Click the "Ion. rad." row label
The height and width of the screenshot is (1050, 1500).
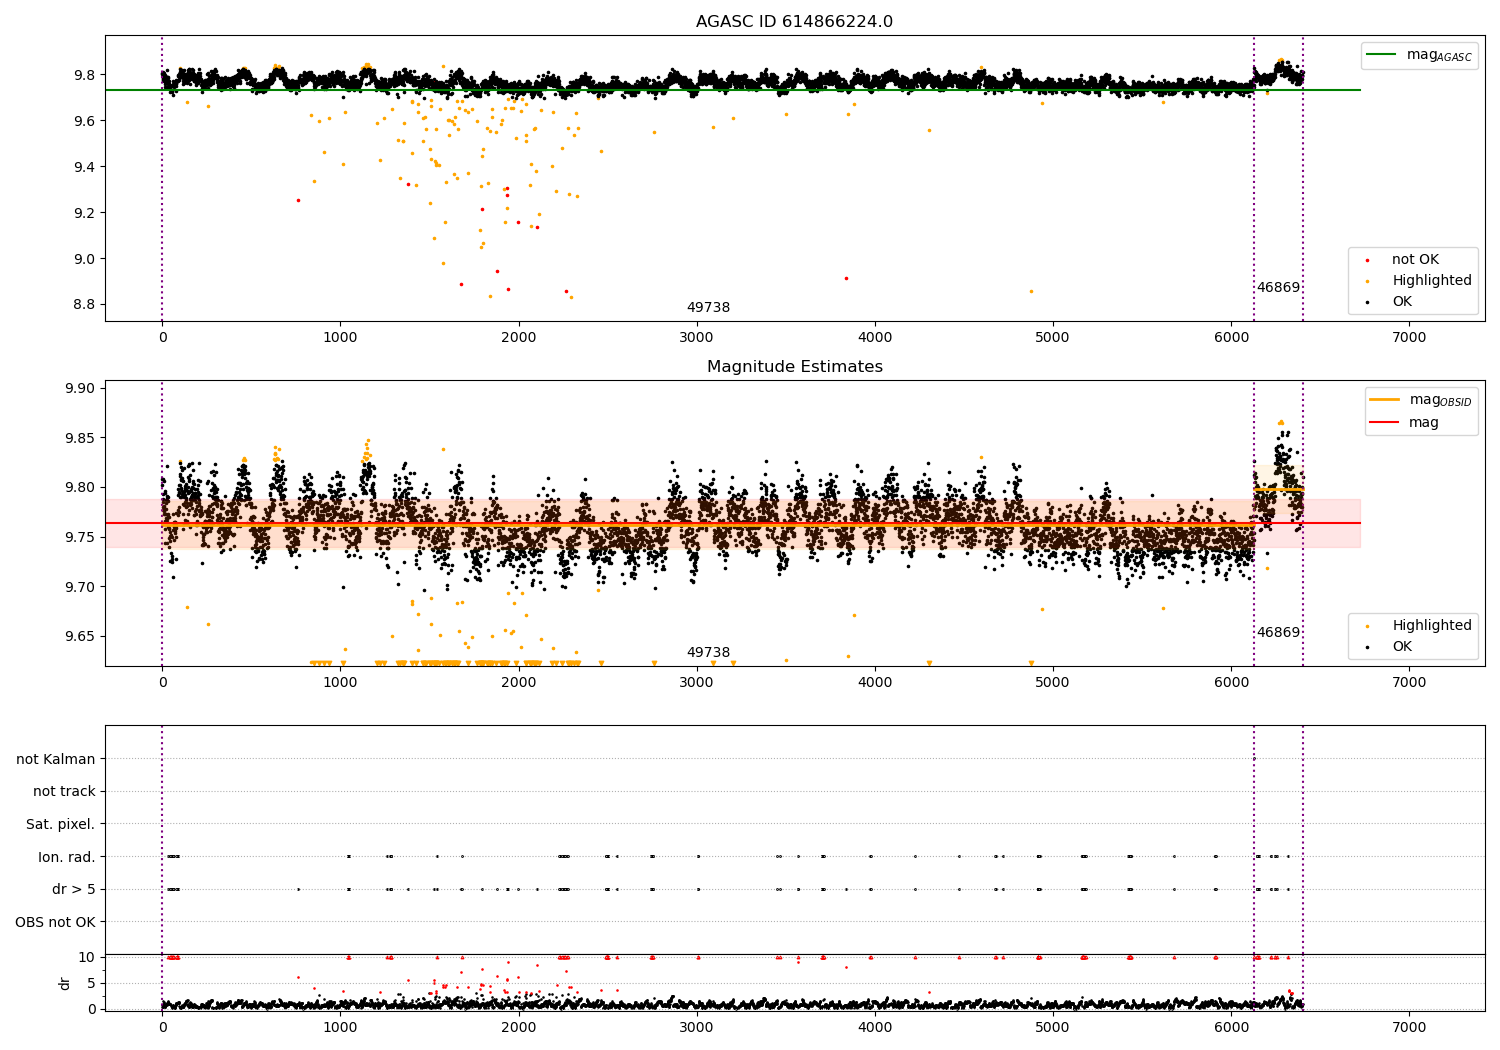(x=67, y=857)
